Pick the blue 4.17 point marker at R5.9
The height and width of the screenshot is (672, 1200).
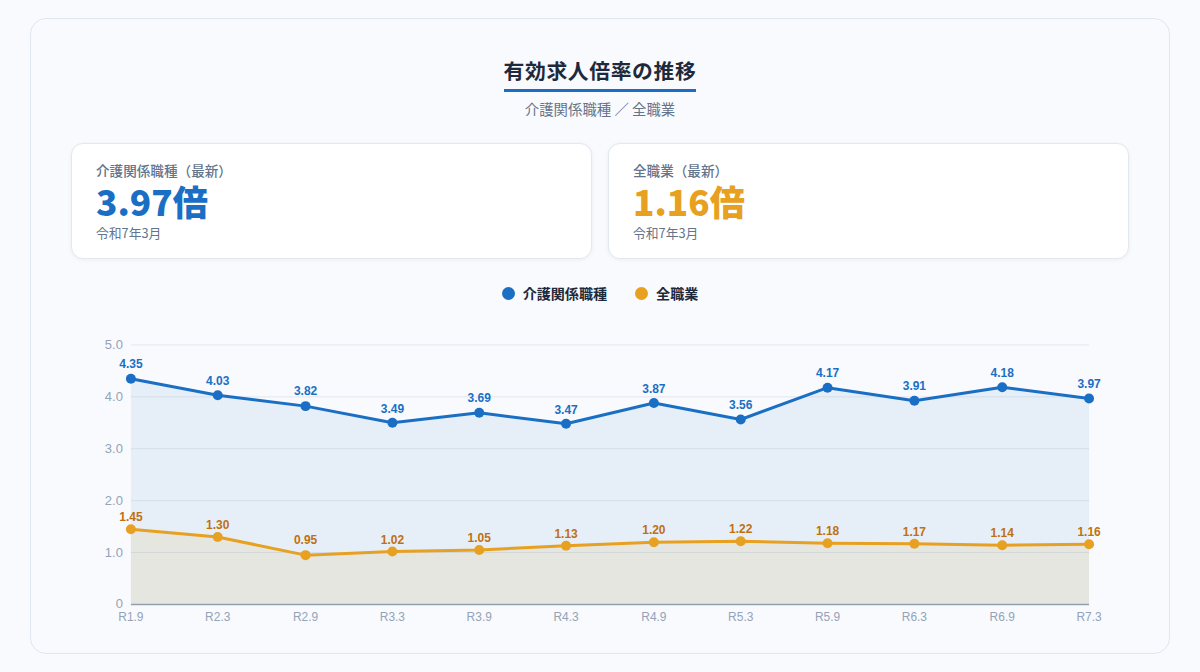[828, 388]
